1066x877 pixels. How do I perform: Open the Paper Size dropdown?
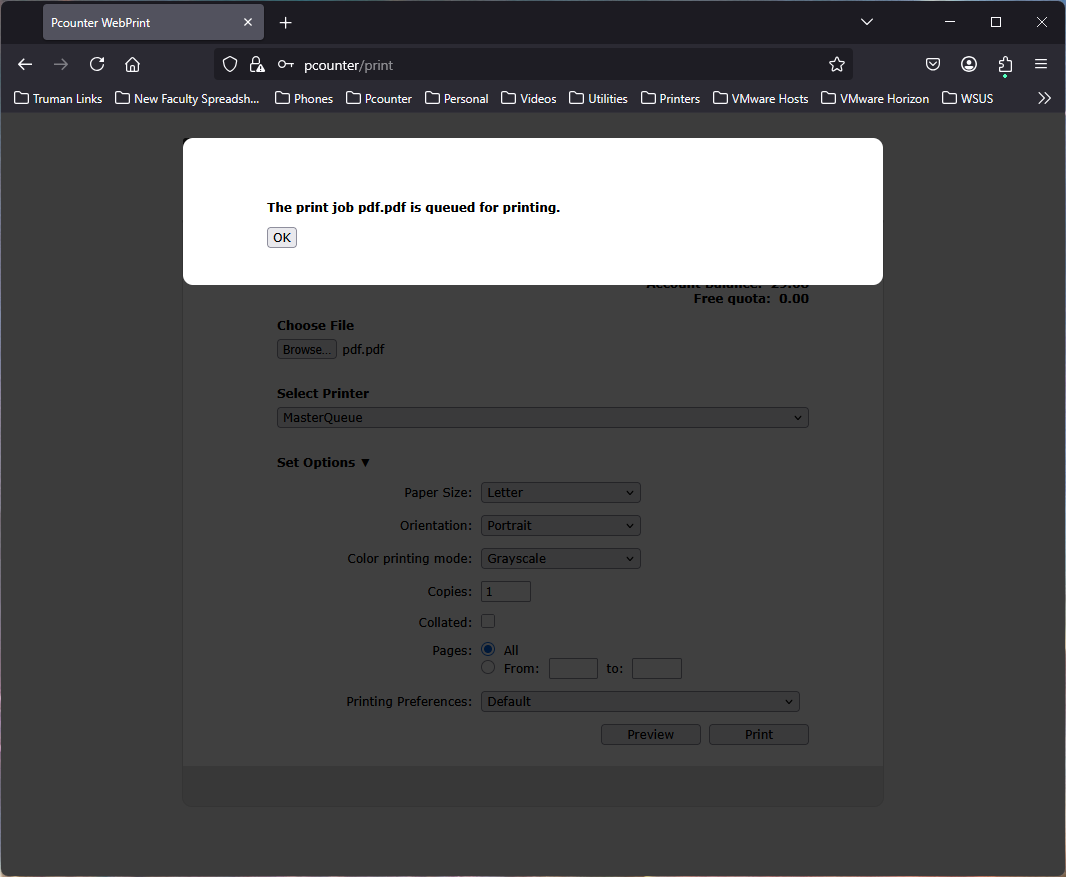coord(561,493)
